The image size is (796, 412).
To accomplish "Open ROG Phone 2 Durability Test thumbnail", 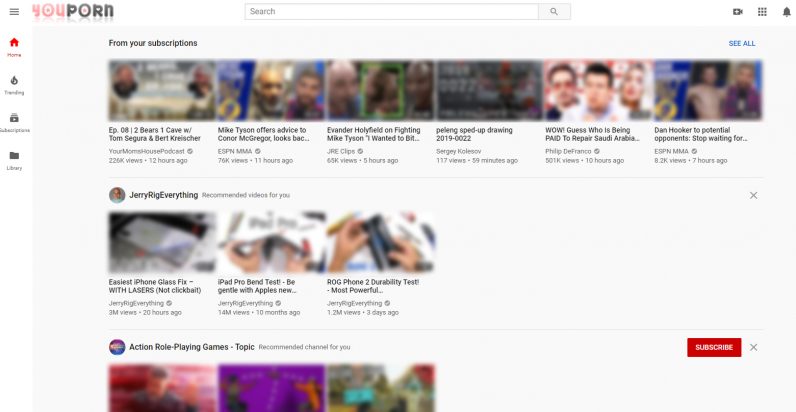I will (379, 242).
